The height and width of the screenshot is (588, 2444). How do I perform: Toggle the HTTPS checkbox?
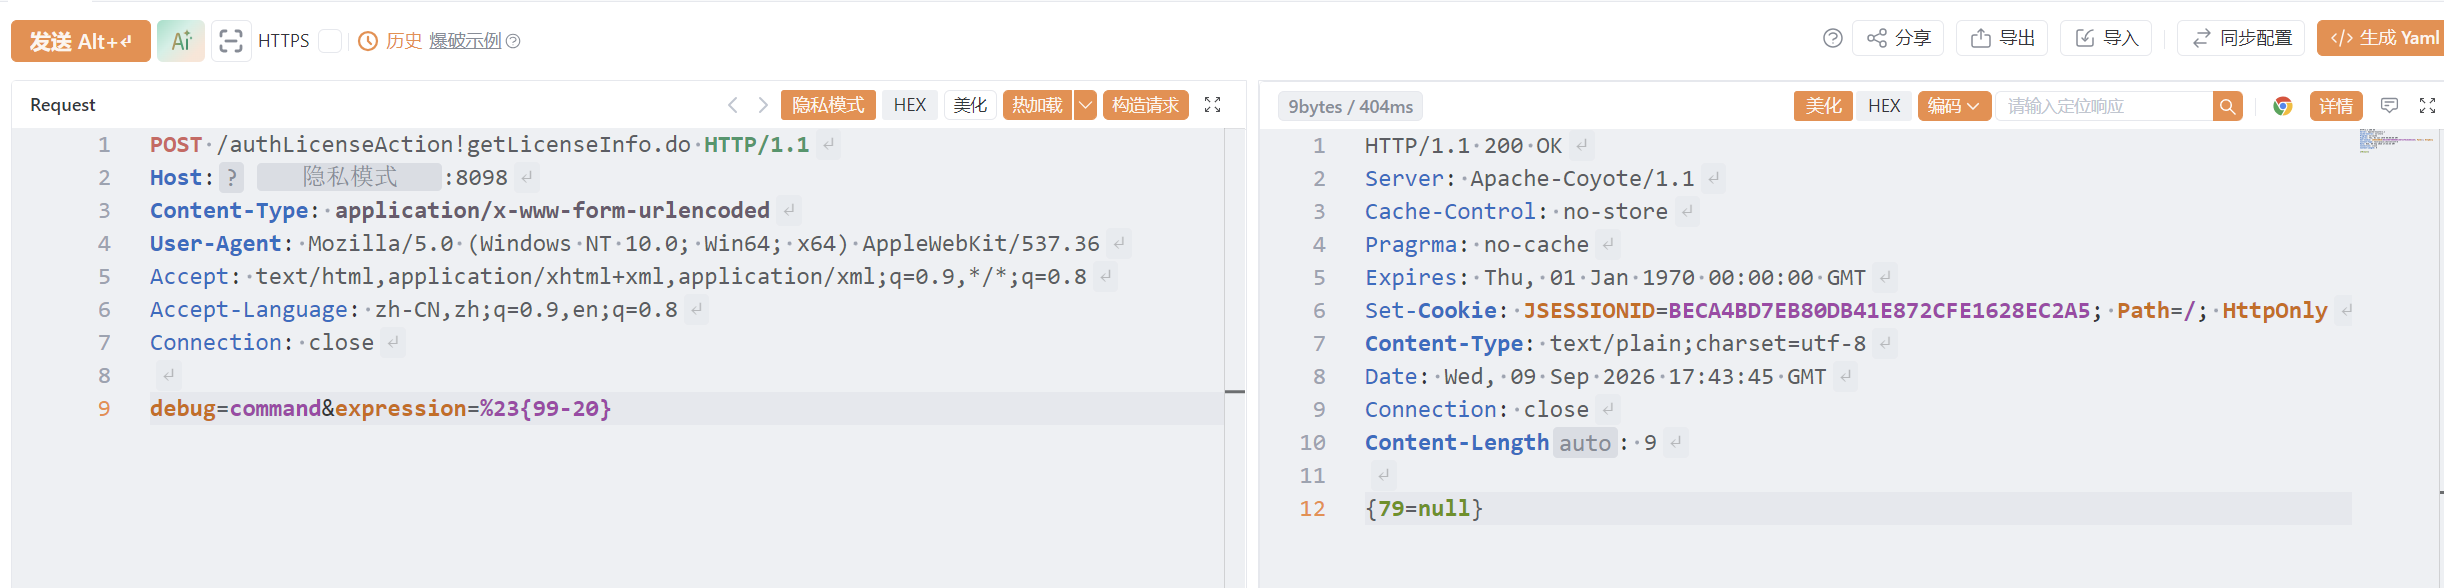[330, 41]
